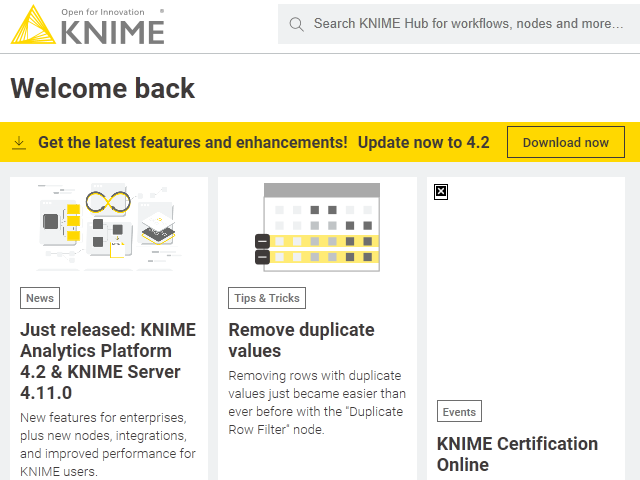Open 'Just released: KNIME Analytics Platform' article
The height and width of the screenshot is (480, 640).
[108, 361]
